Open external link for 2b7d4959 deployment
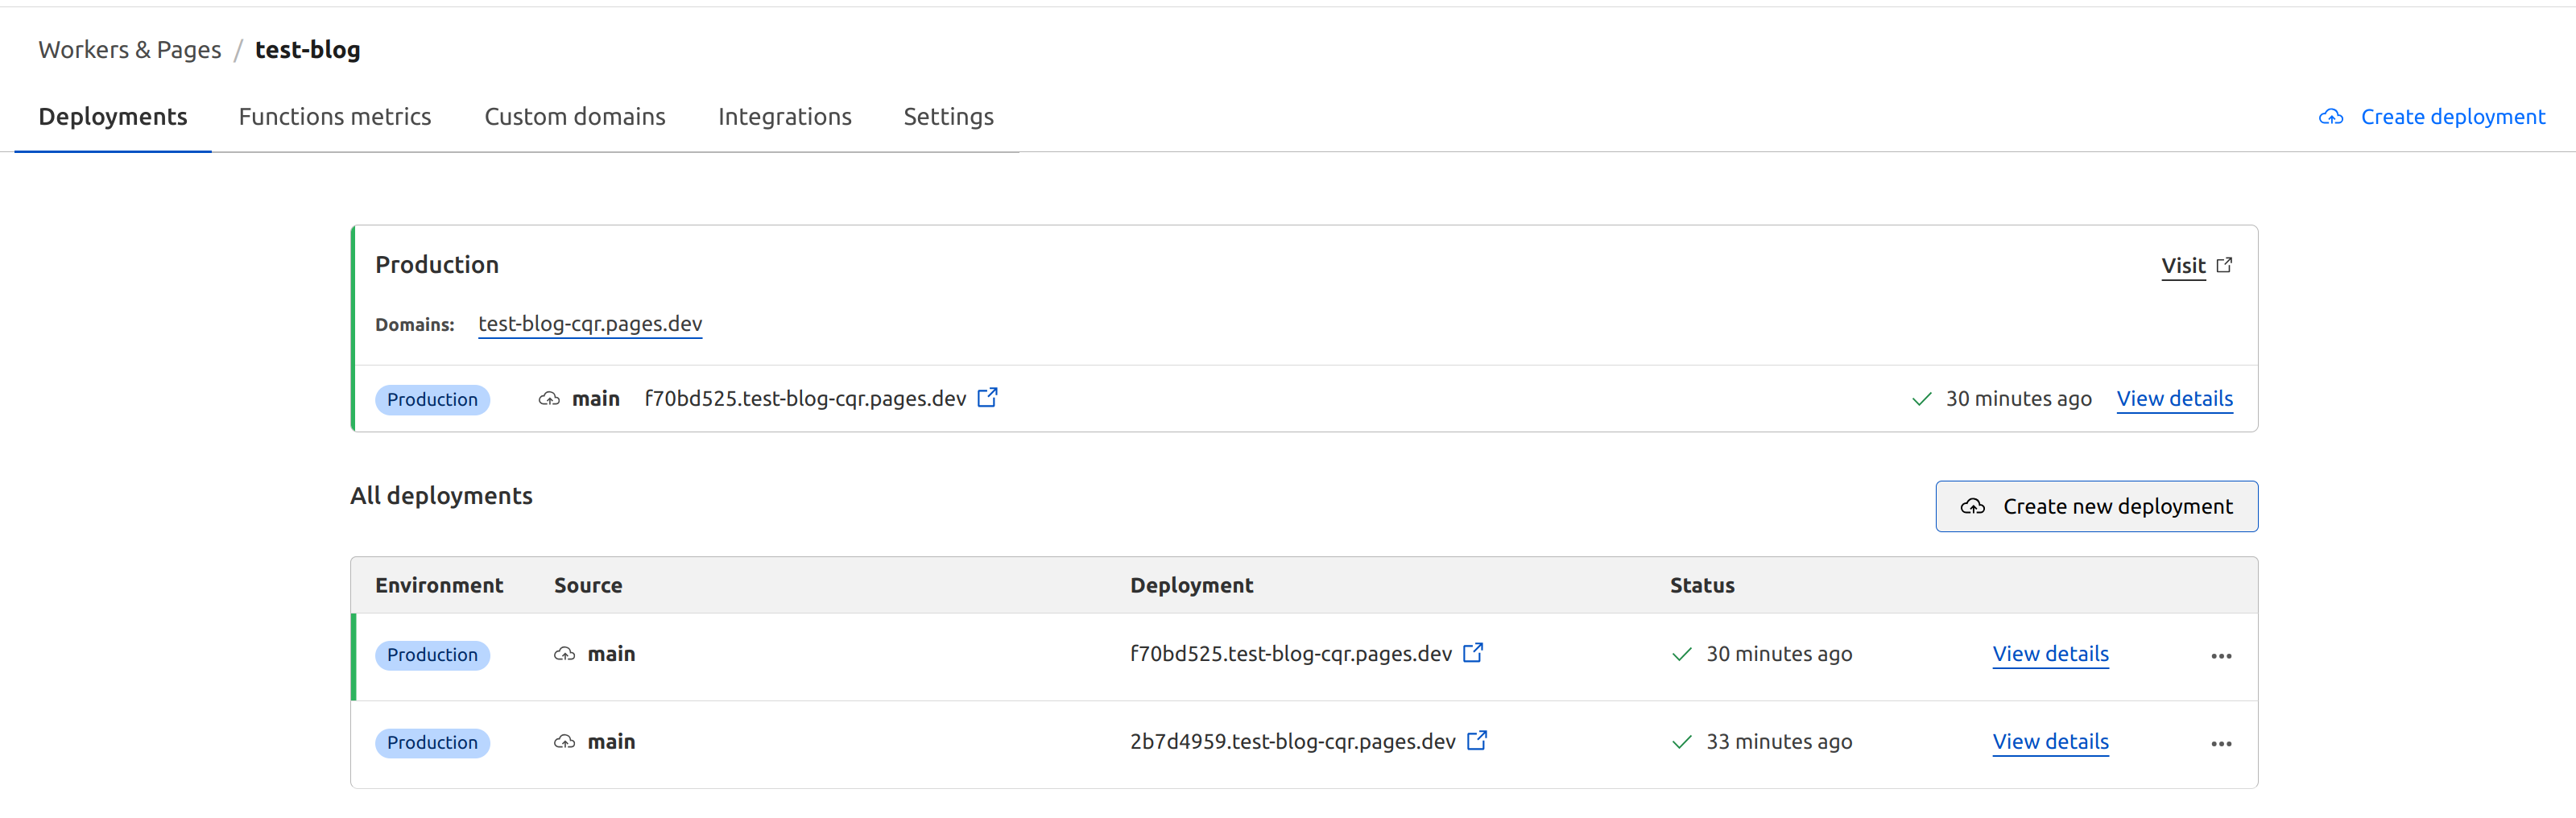The height and width of the screenshot is (818, 2576). pyautogui.click(x=1477, y=741)
